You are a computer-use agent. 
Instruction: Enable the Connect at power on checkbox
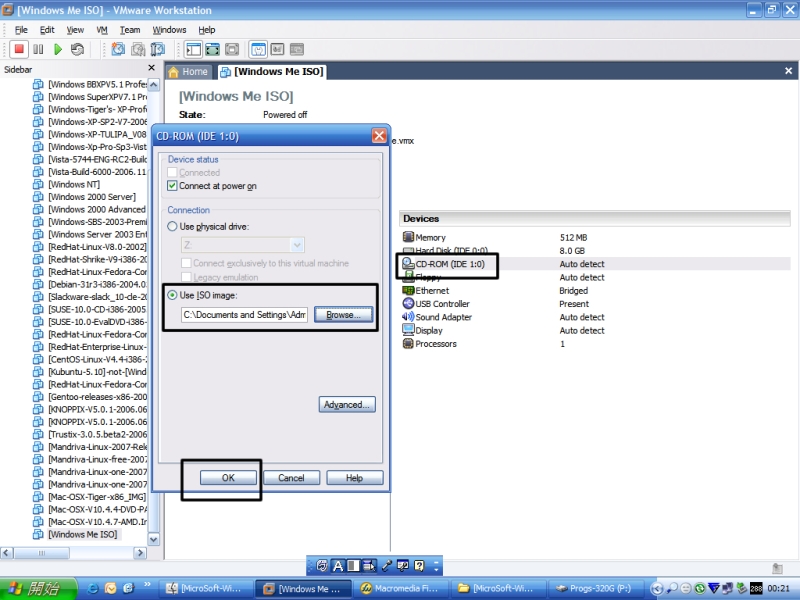(x=172, y=186)
